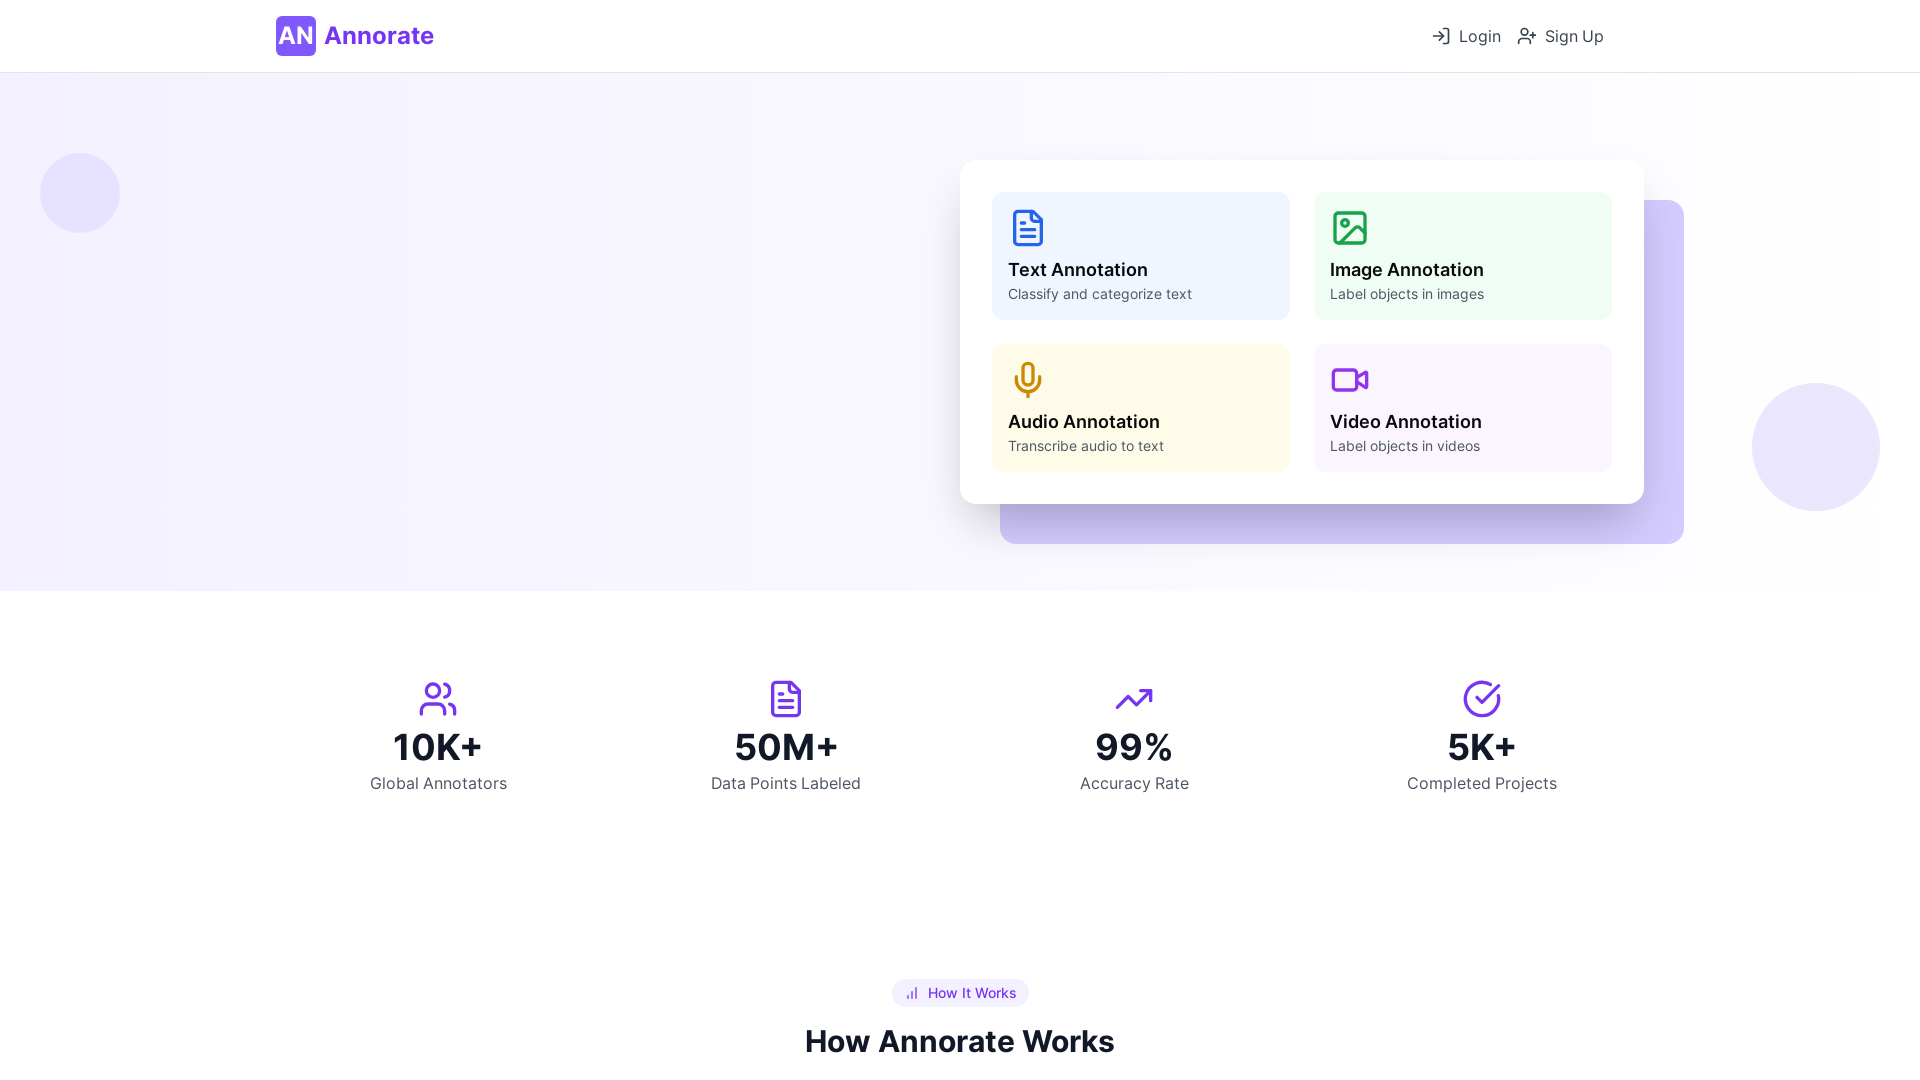Viewport: 1920px width, 1080px height.
Task: Select the Video Annotation card
Action: (x=1462, y=407)
